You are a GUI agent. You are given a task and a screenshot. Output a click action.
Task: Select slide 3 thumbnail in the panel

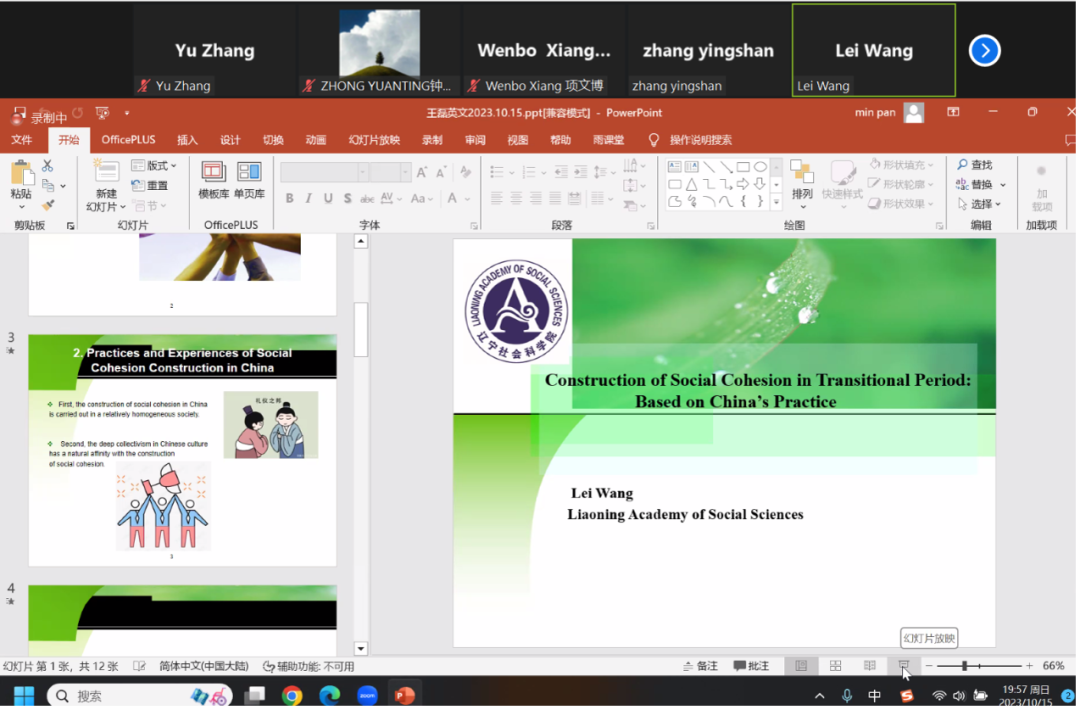(x=182, y=450)
